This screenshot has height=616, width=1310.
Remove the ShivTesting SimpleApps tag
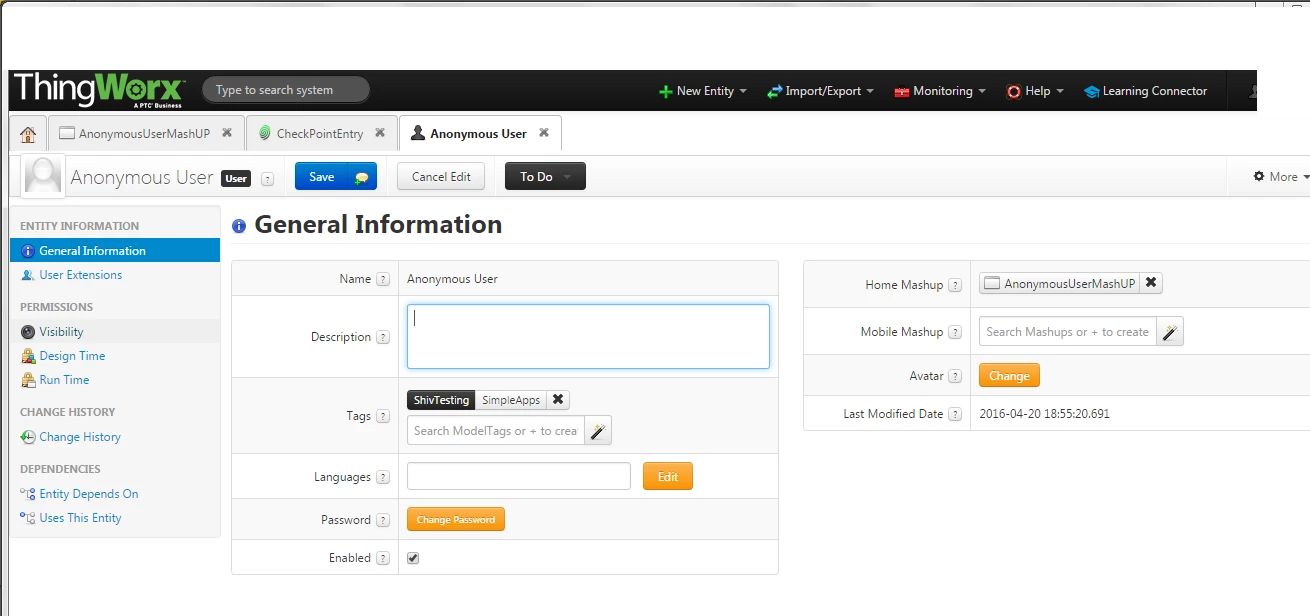(x=558, y=400)
